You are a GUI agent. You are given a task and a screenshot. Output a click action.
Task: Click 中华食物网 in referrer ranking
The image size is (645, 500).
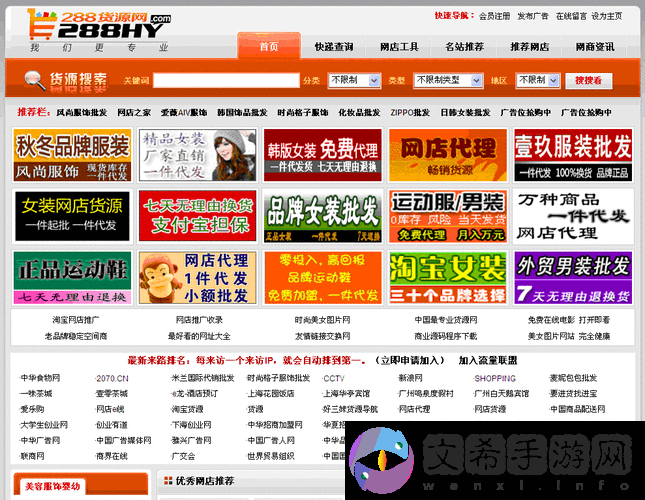[40, 378]
